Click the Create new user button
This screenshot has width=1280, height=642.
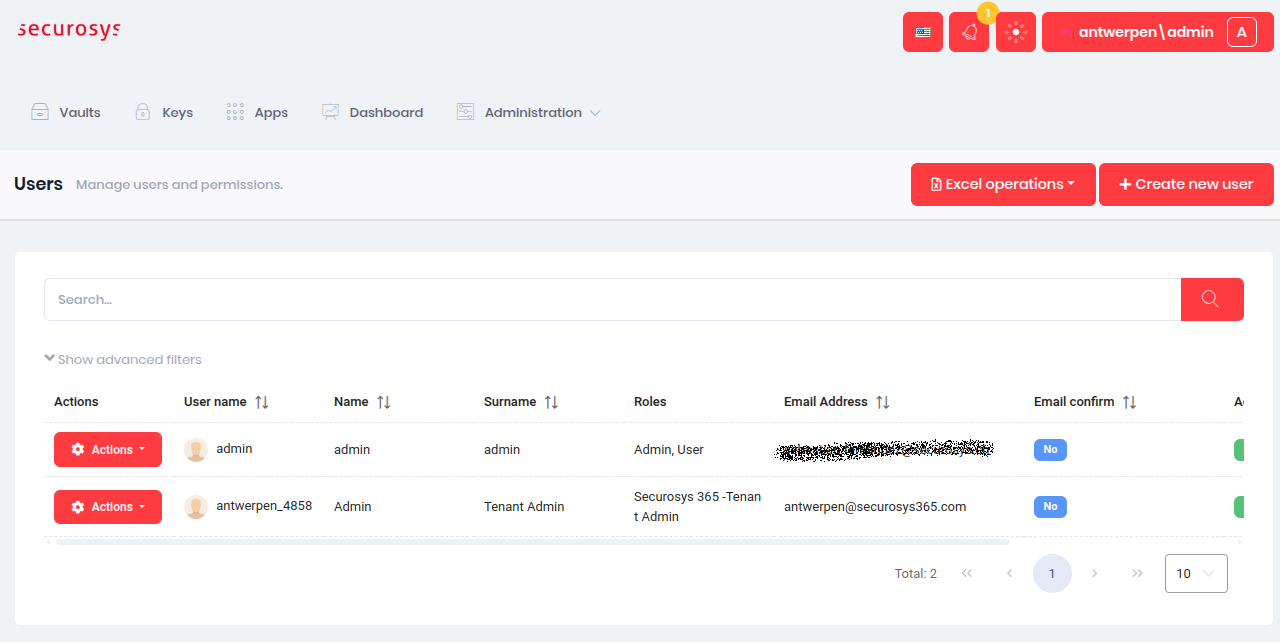[1186, 184]
